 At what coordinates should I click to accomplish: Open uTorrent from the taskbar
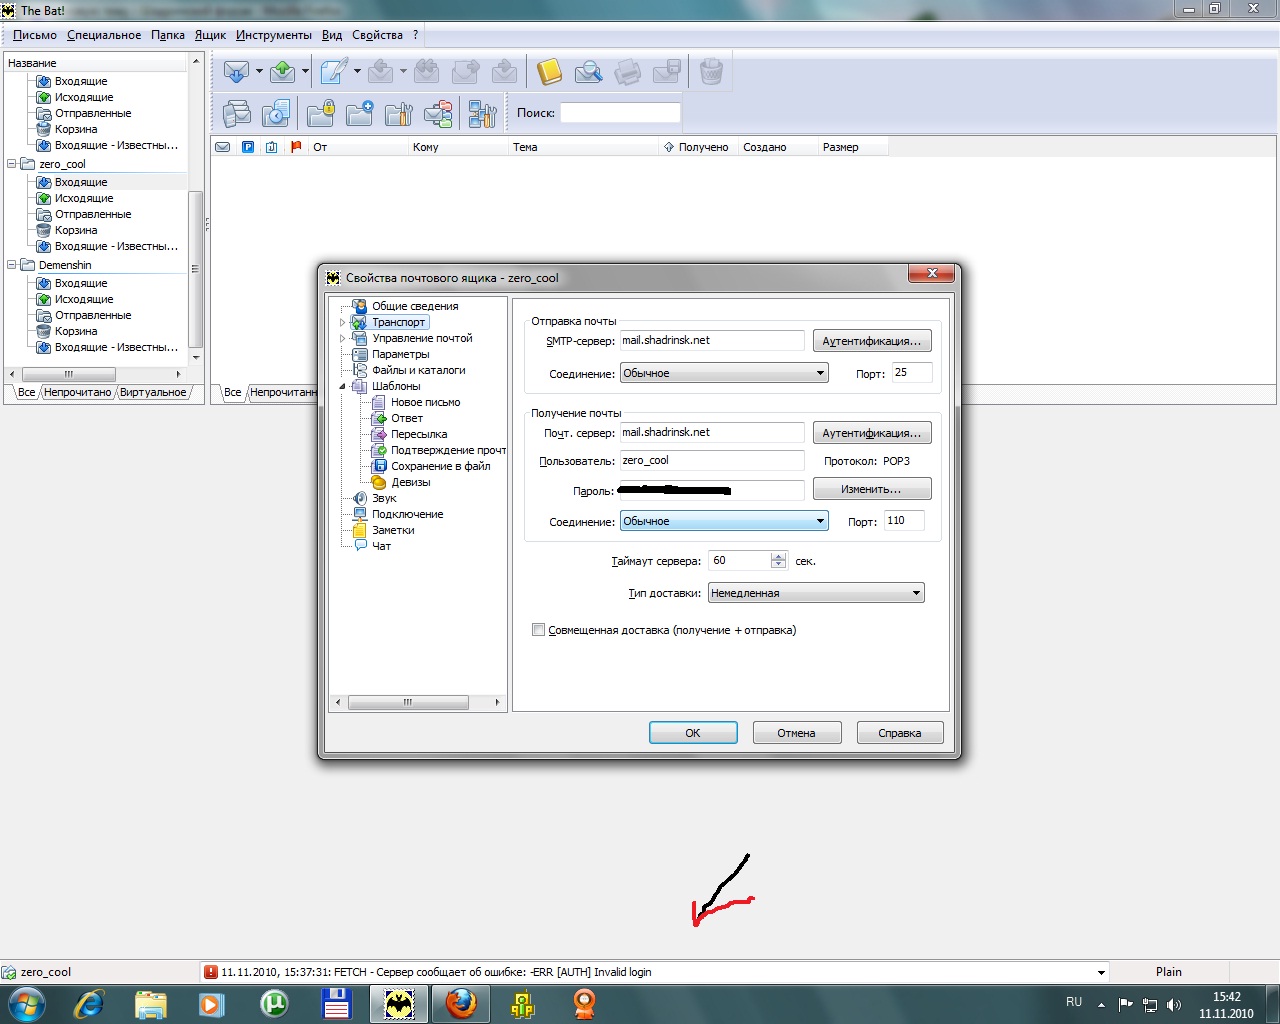click(x=274, y=1003)
